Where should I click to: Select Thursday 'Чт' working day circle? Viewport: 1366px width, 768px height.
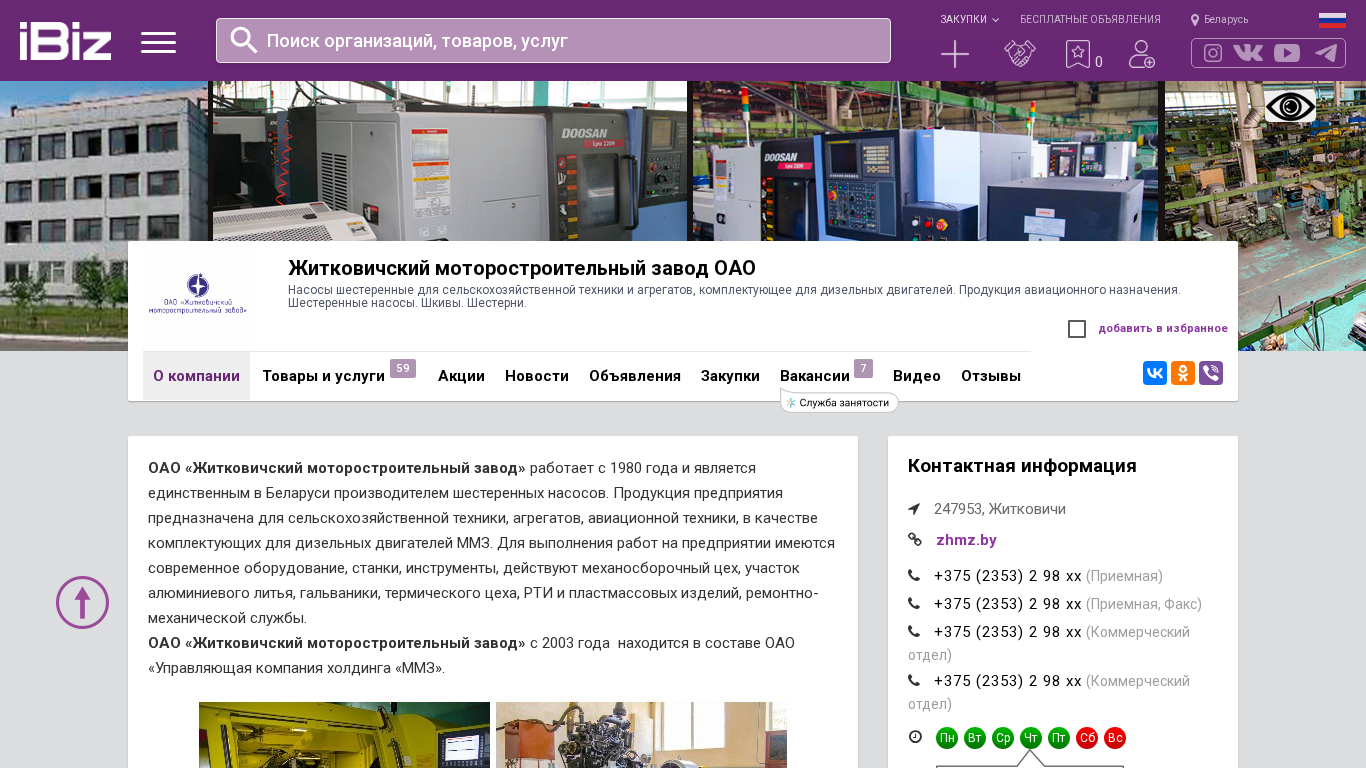tap(1031, 738)
